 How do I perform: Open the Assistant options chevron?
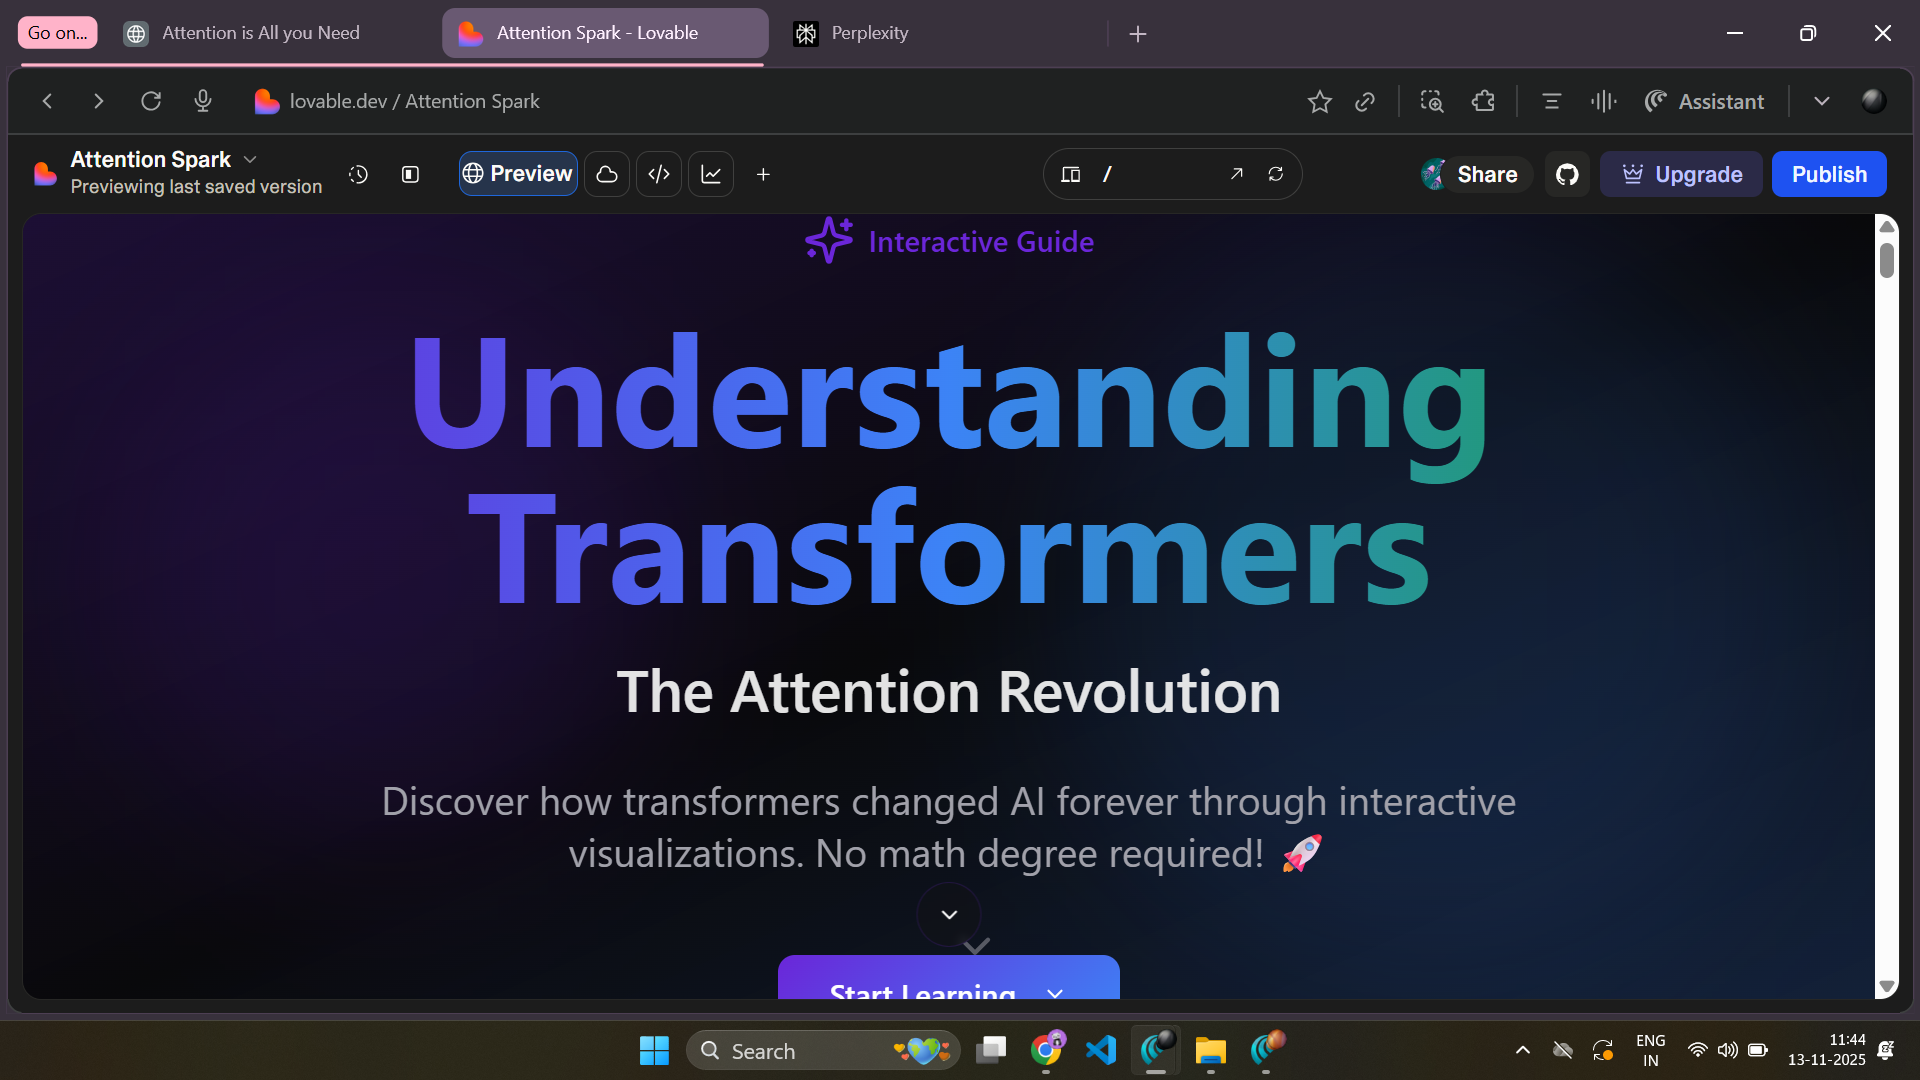(1822, 101)
